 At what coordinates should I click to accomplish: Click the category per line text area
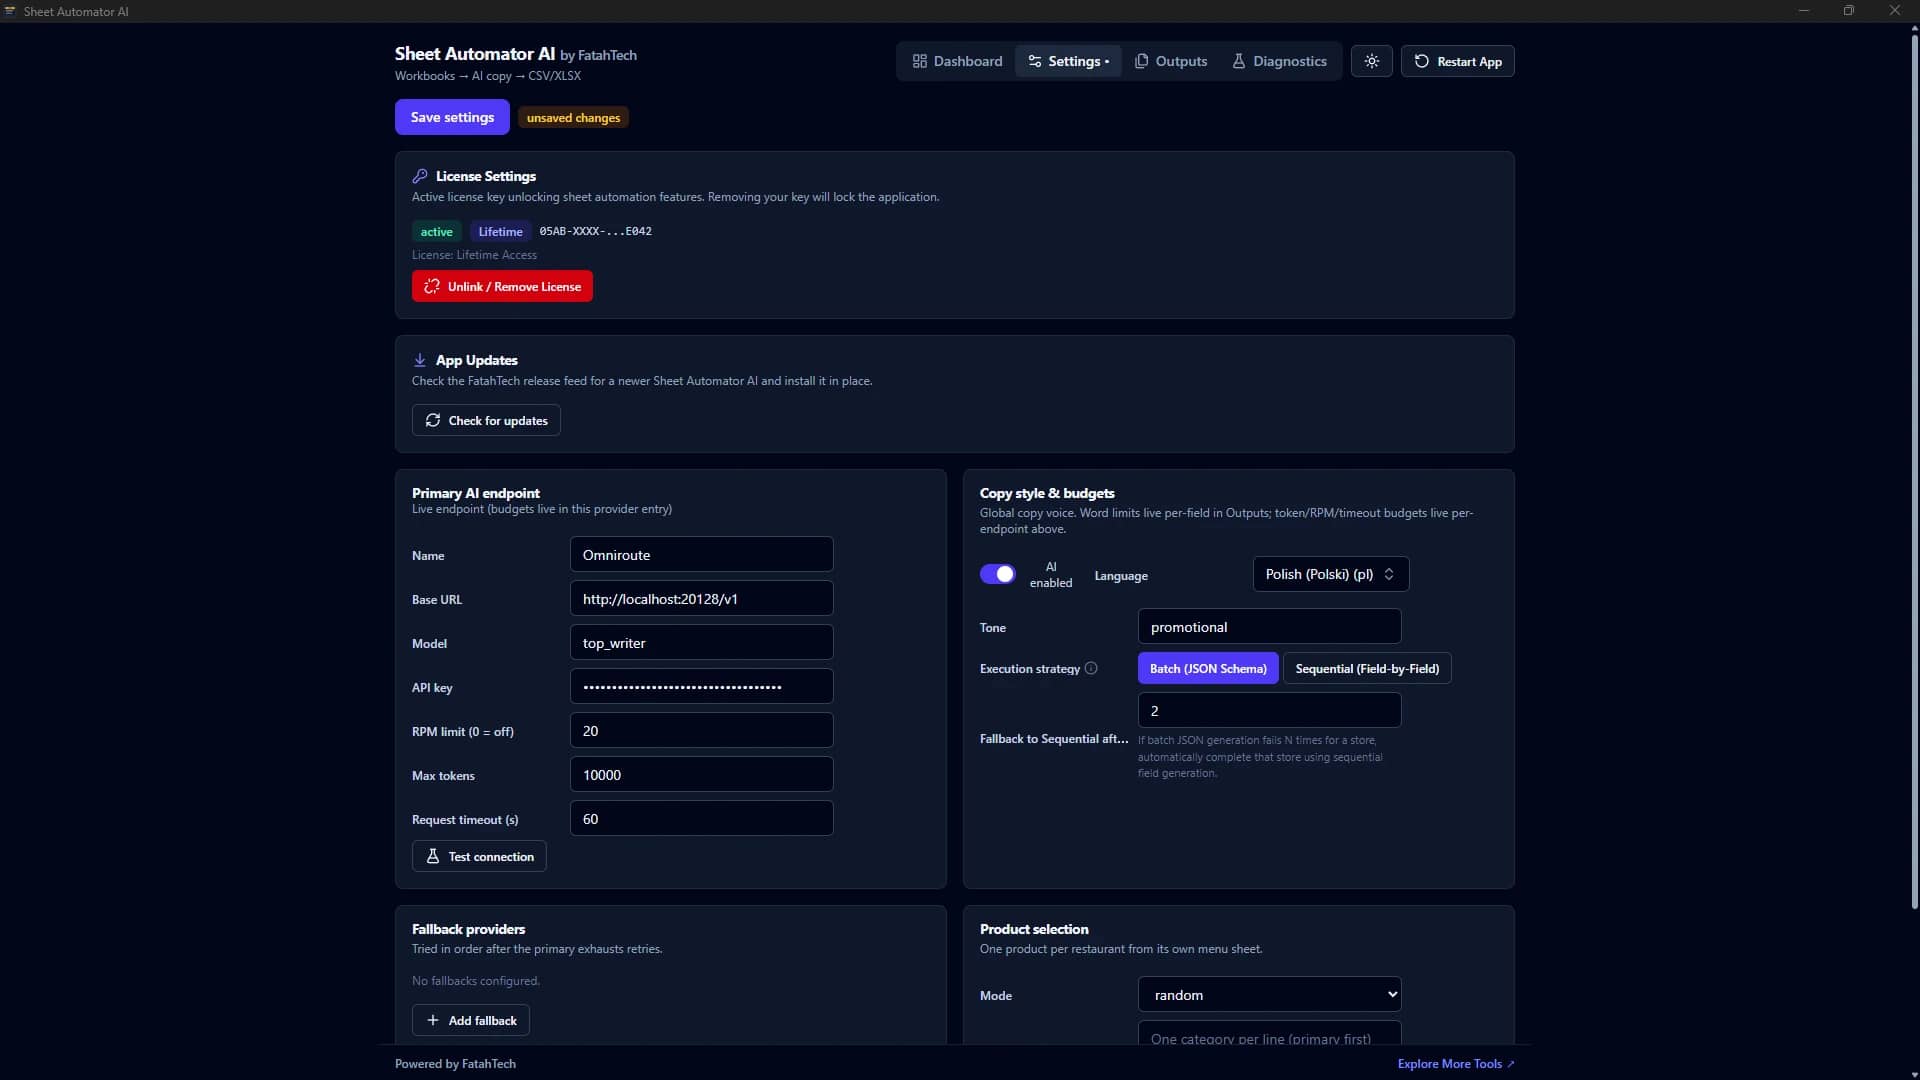[1269, 1035]
